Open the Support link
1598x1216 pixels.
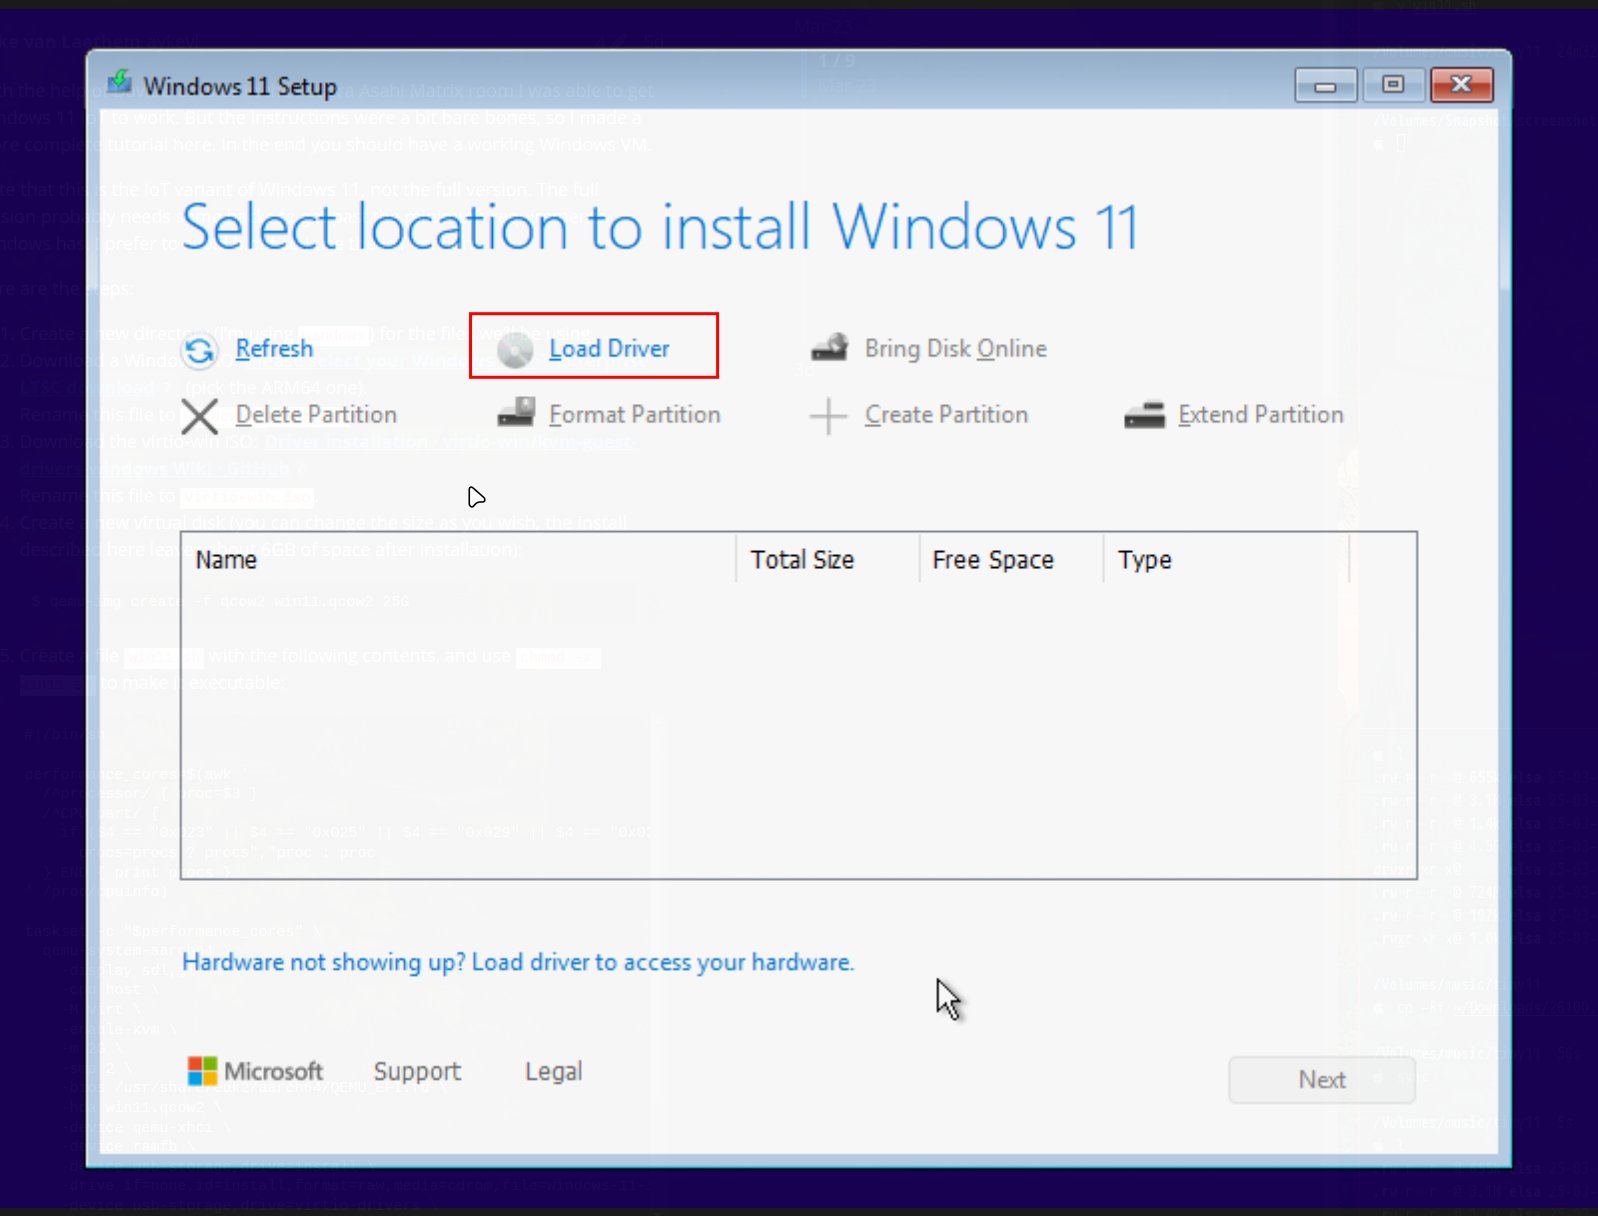(x=417, y=1072)
